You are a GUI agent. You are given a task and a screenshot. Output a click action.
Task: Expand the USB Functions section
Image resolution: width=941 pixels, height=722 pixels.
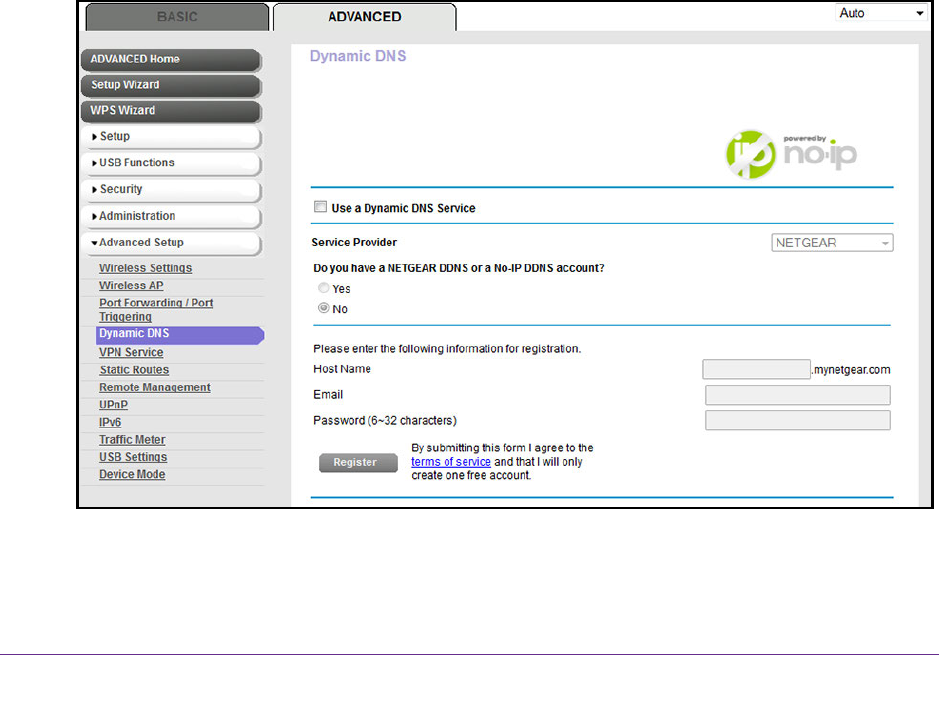(x=171, y=163)
